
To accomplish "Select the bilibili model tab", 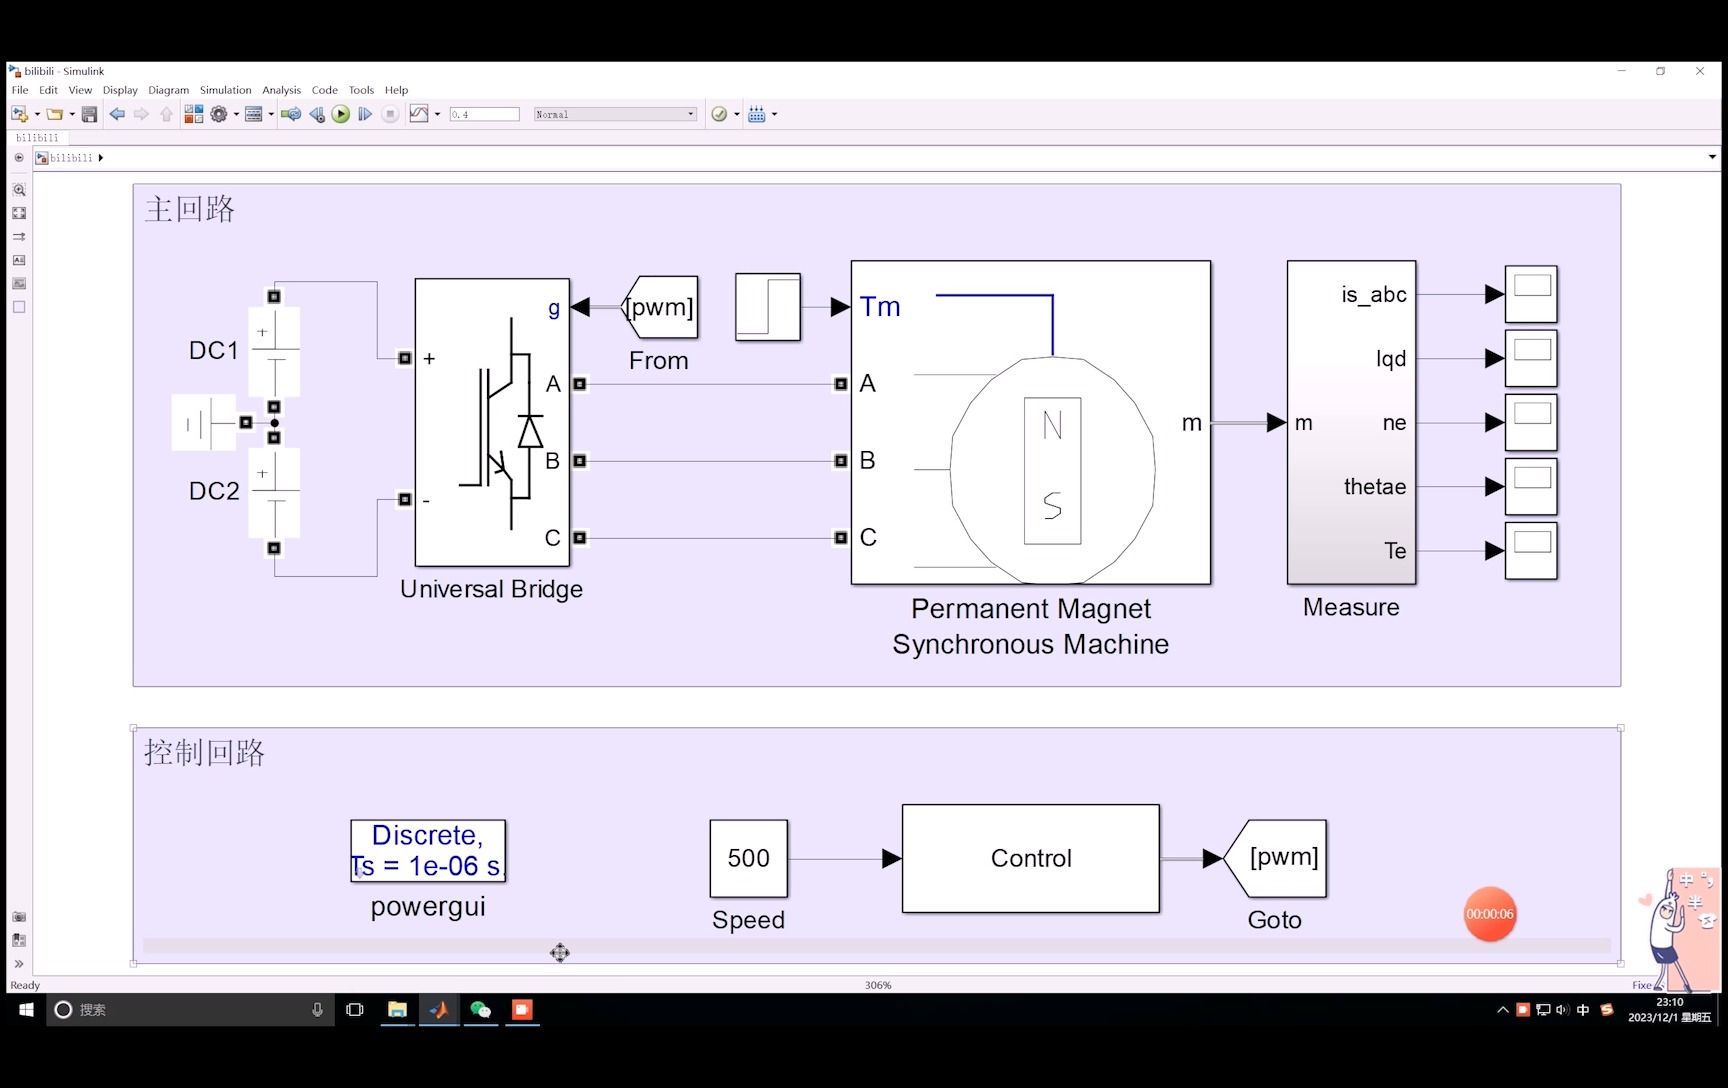I will pos(37,138).
